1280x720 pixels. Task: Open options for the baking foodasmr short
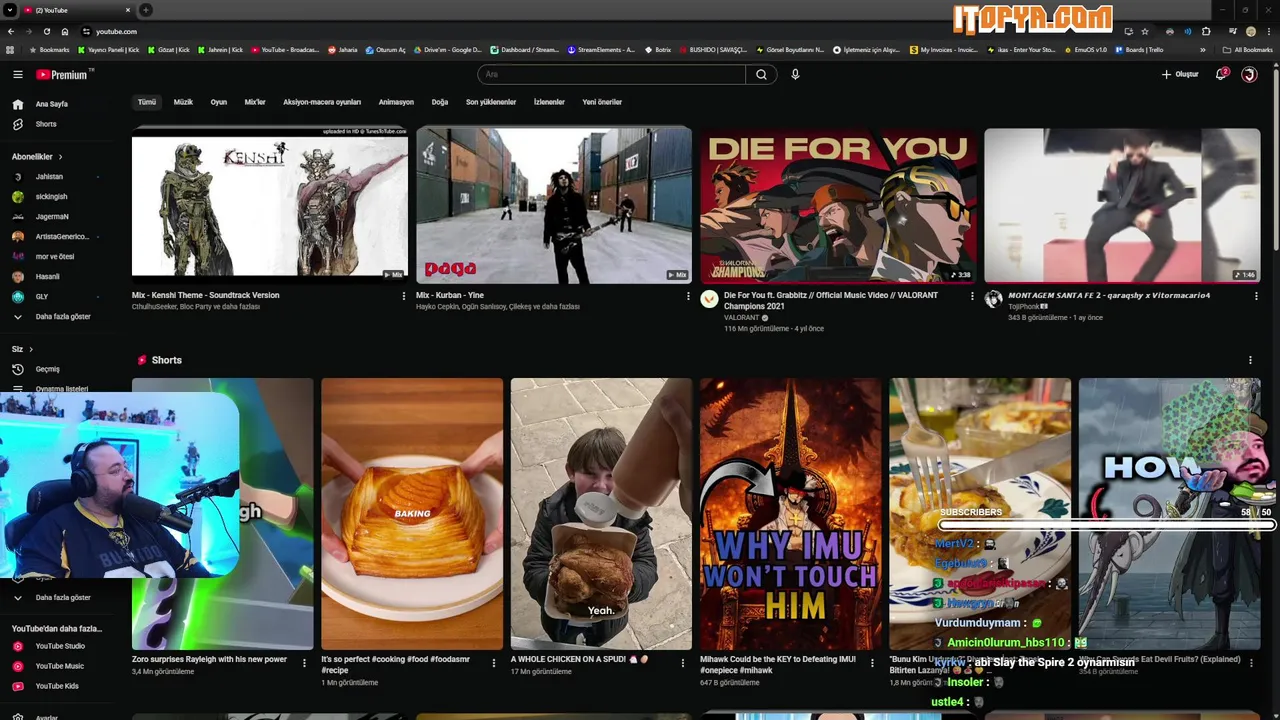point(493,662)
